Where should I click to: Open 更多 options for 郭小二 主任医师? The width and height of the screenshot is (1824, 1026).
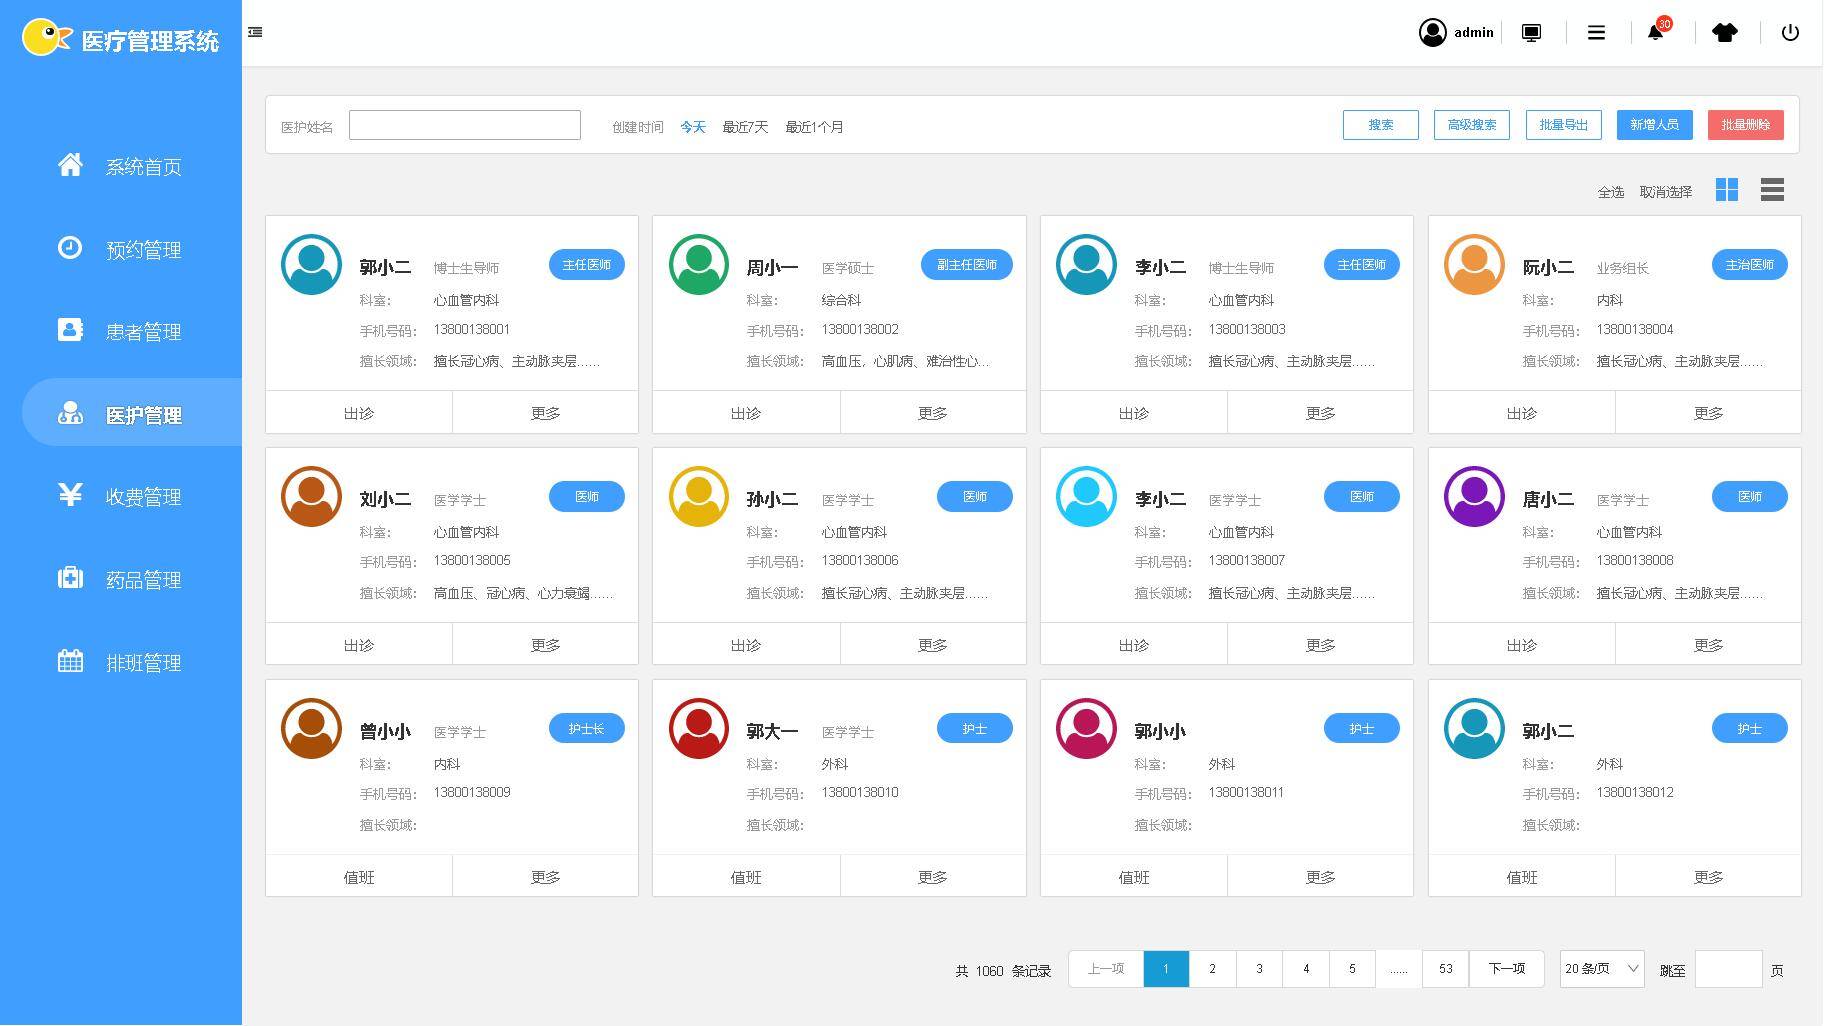tap(545, 413)
